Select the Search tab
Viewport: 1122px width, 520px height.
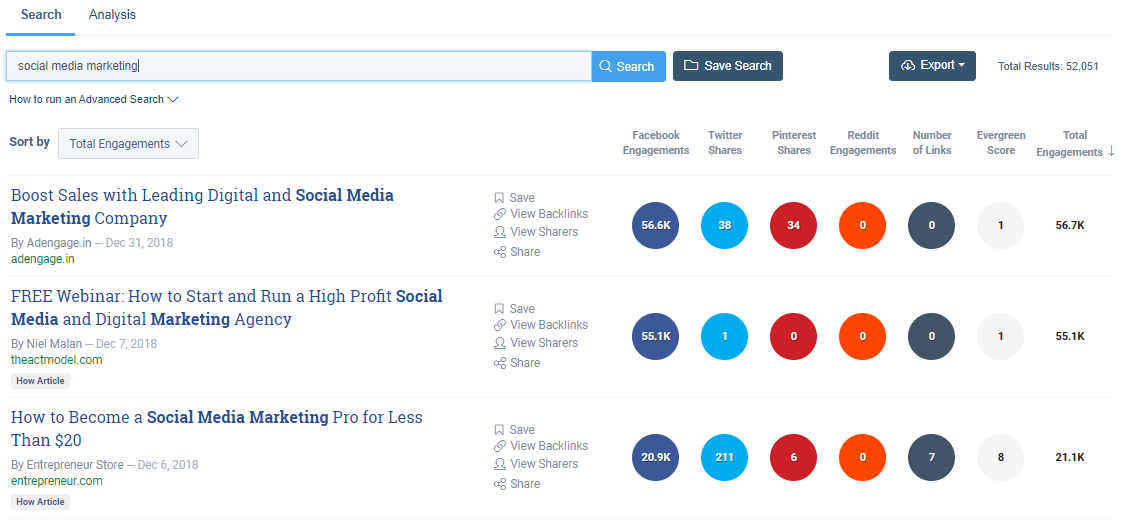[41, 15]
